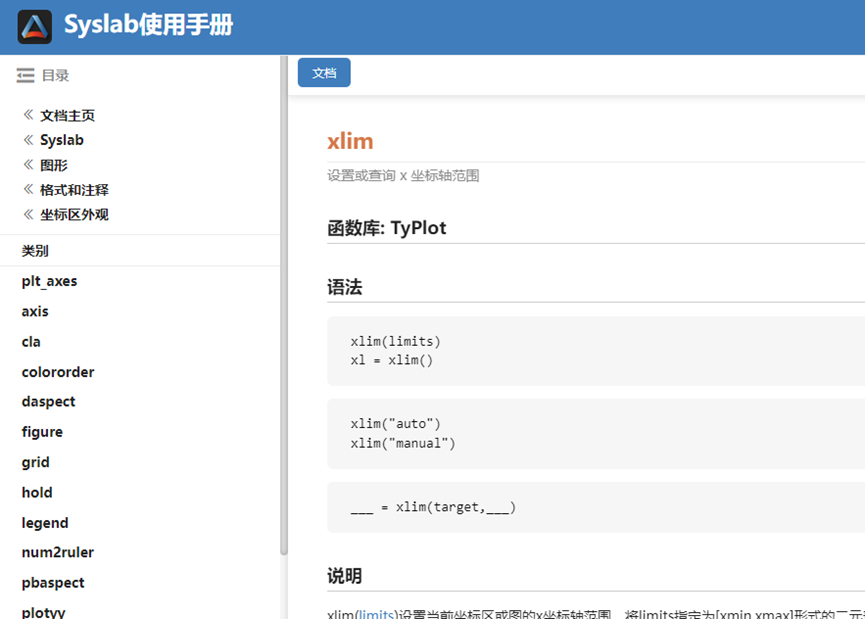Navigate to Syslab parent section
The width and height of the screenshot is (865, 619).
62,140
